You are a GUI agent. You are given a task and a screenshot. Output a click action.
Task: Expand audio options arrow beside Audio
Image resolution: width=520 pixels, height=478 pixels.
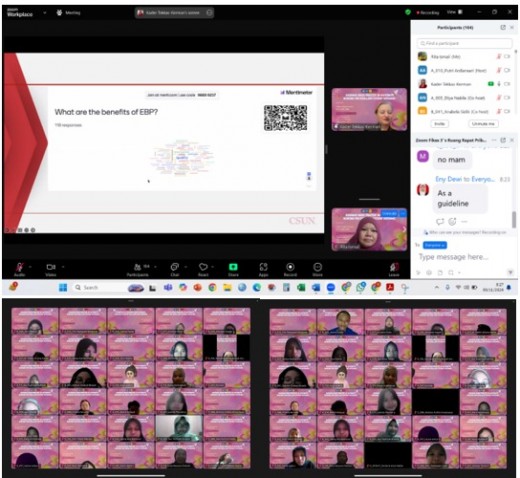[x=30, y=267]
